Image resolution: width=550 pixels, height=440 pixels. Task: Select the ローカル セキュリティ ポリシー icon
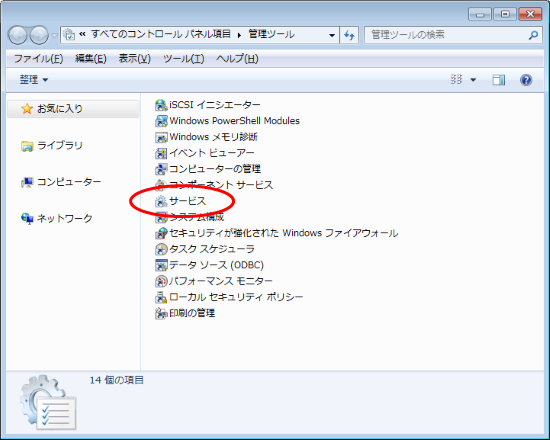(x=161, y=298)
